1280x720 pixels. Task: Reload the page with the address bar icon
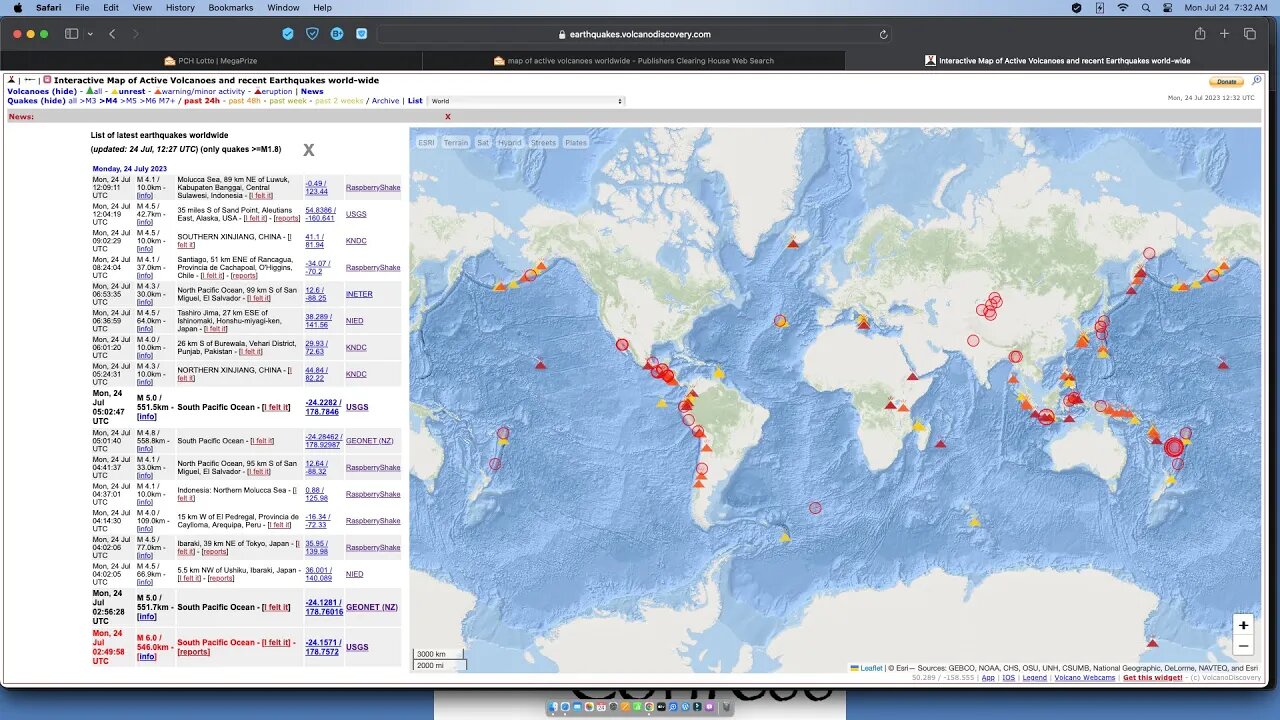884,34
